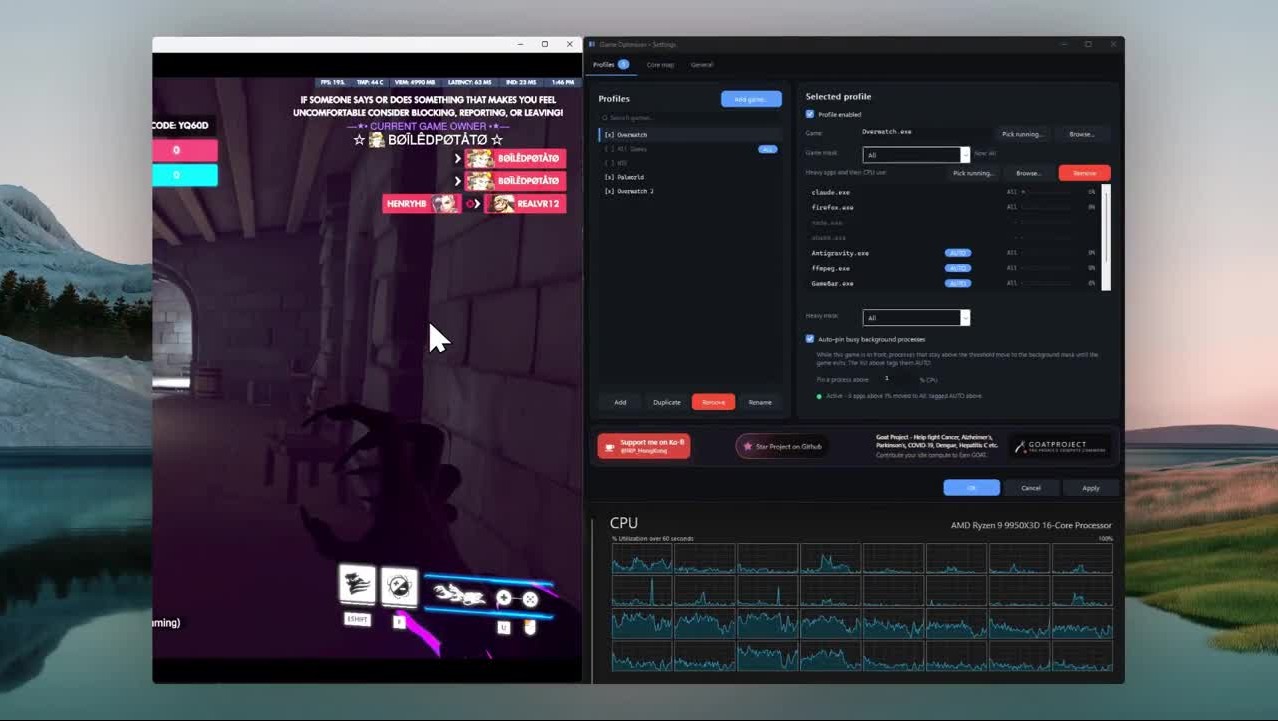Click the pink team score box
The image size is (1278, 721).
[x=185, y=150]
